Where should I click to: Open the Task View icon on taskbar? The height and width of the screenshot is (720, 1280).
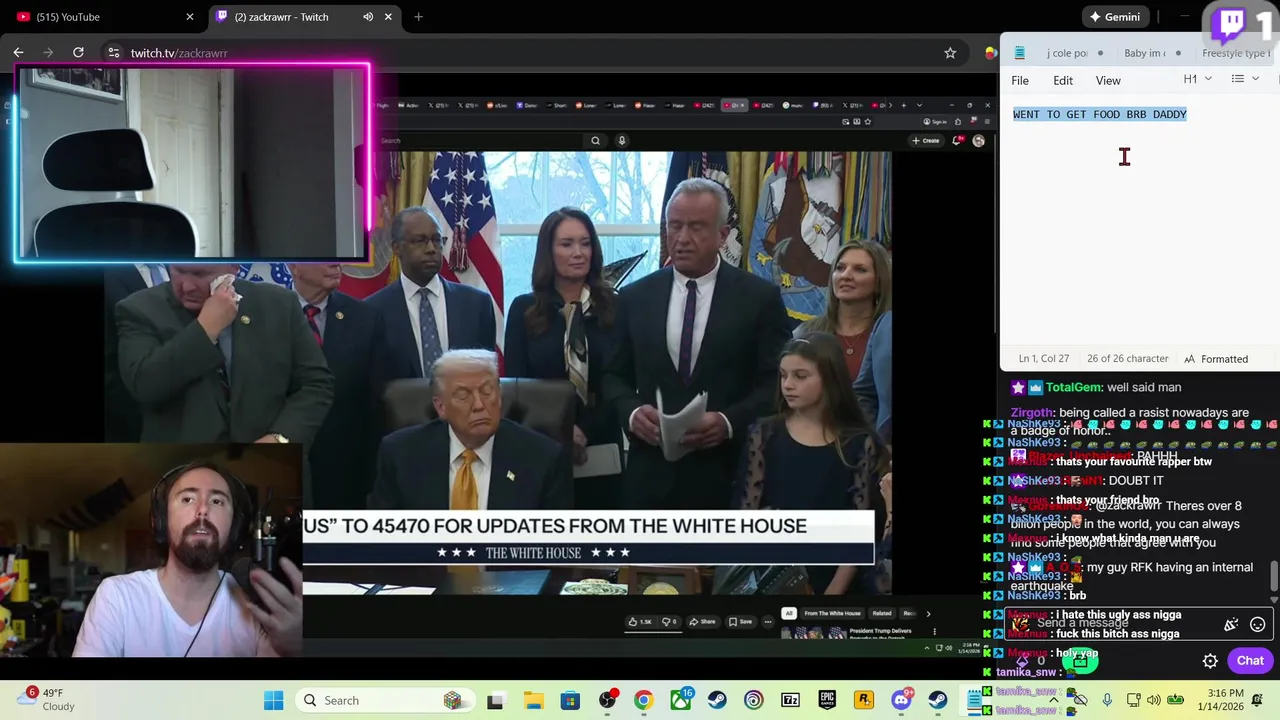click(495, 700)
